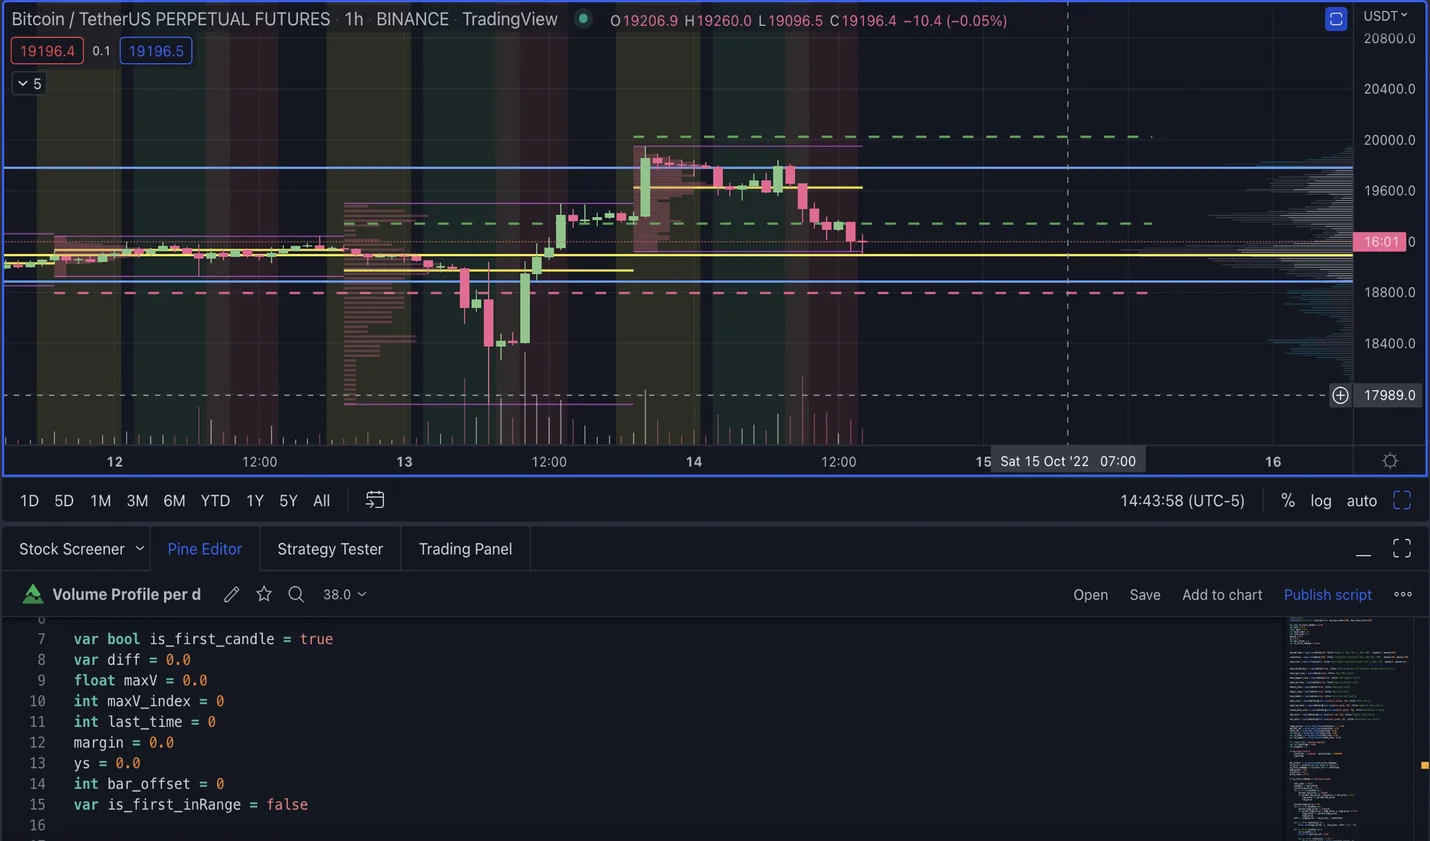Switch to the Pine Editor tab
Viewport: 1430px width, 841px height.
coord(205,549)
